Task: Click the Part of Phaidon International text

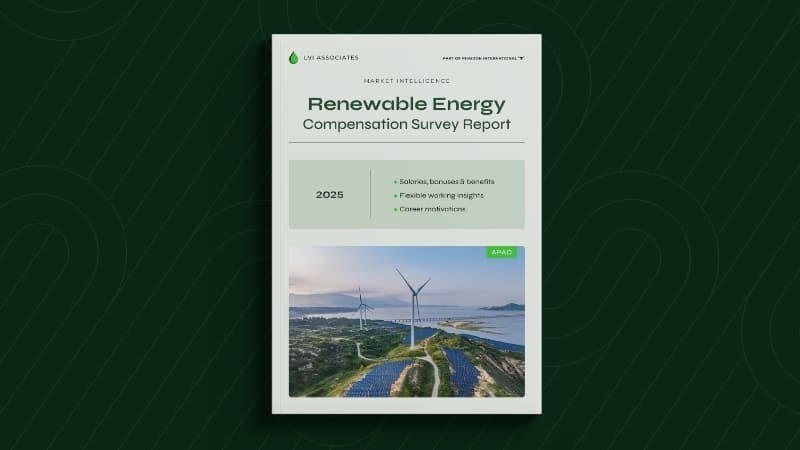Action: pos(478,58)
